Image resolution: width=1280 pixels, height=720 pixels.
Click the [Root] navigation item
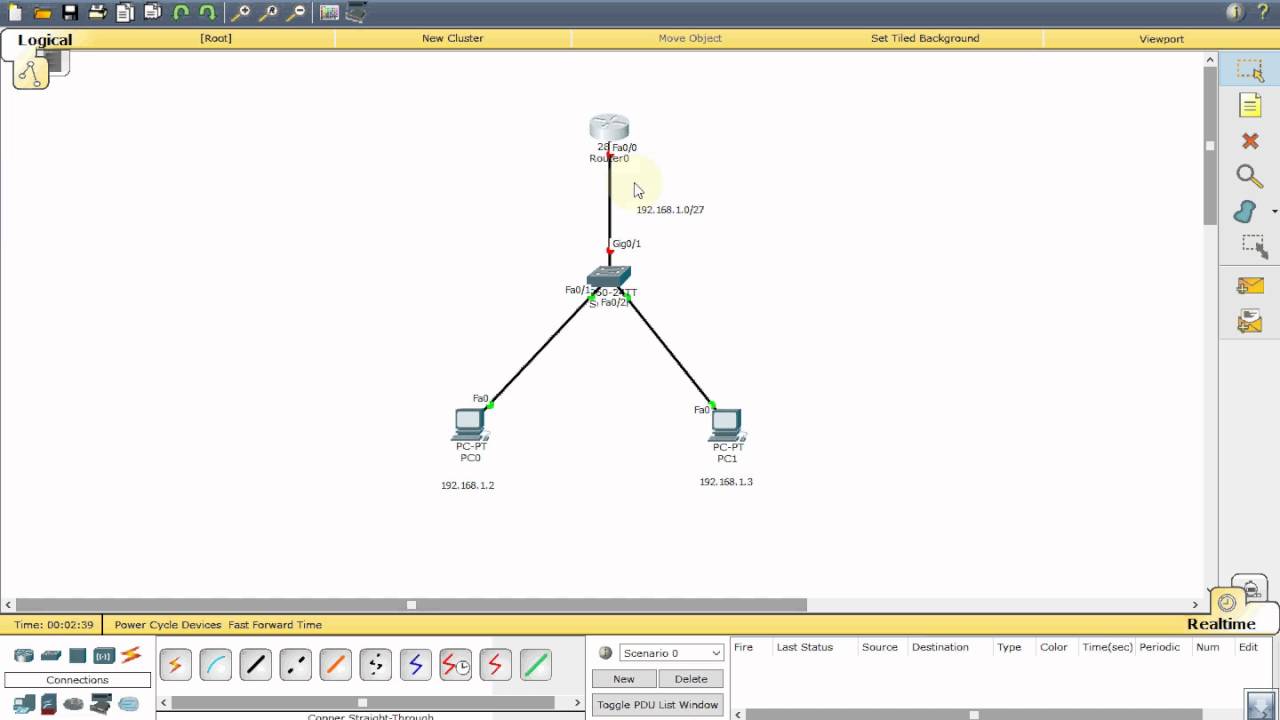215,38
